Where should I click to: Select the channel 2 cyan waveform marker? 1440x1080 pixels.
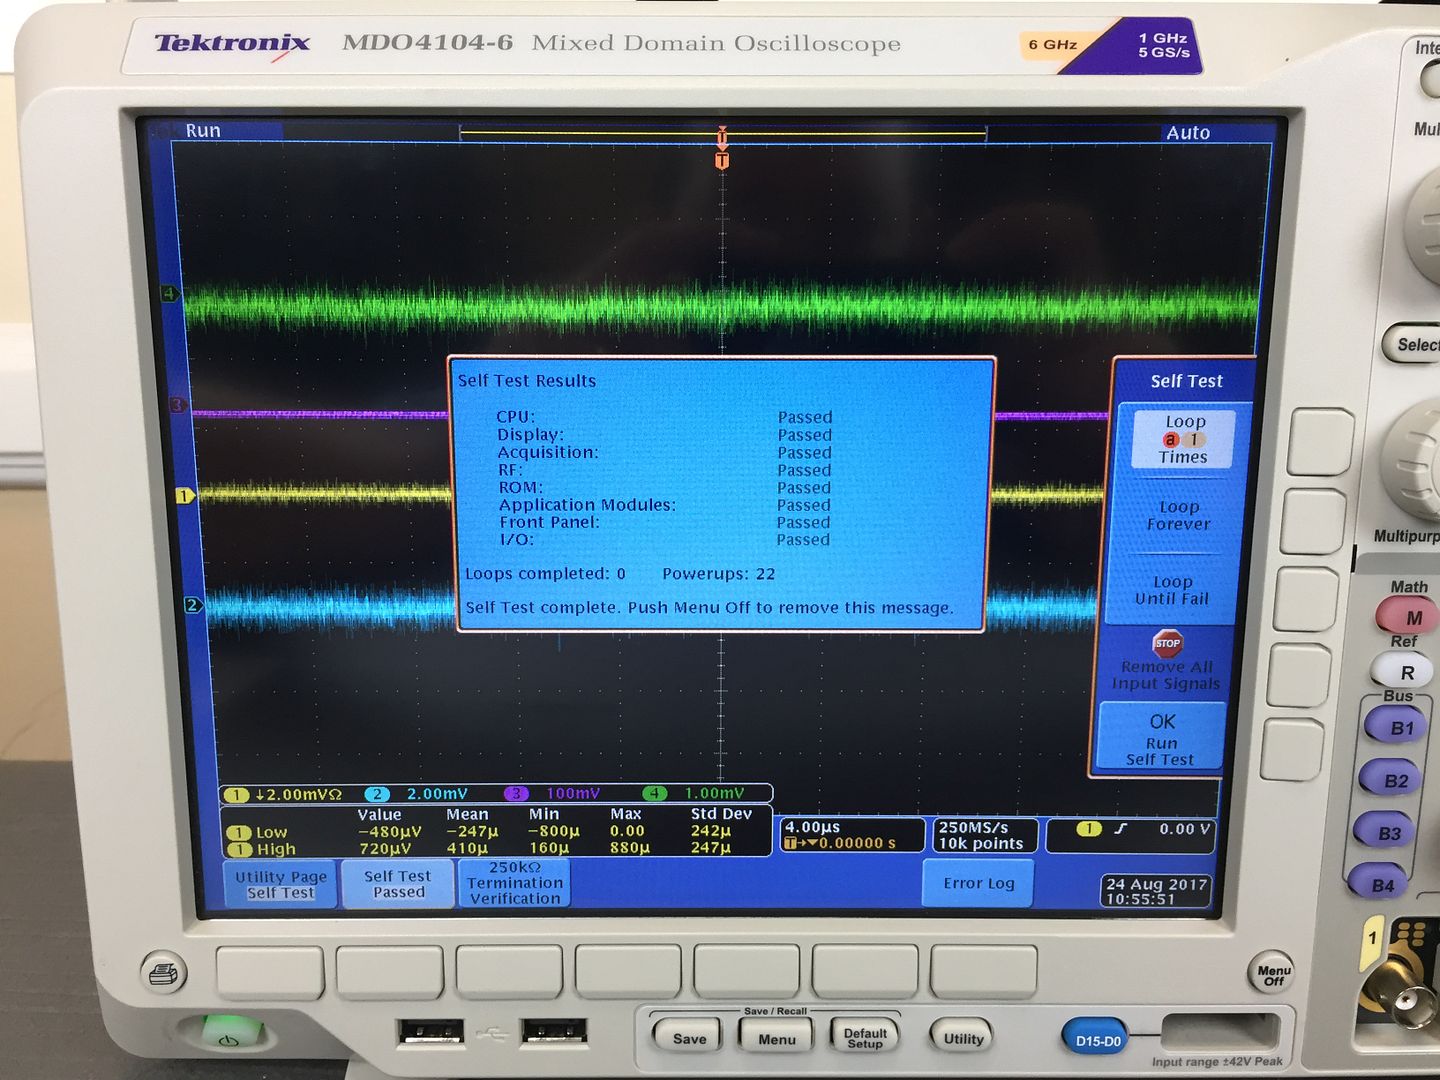(193, 605)
